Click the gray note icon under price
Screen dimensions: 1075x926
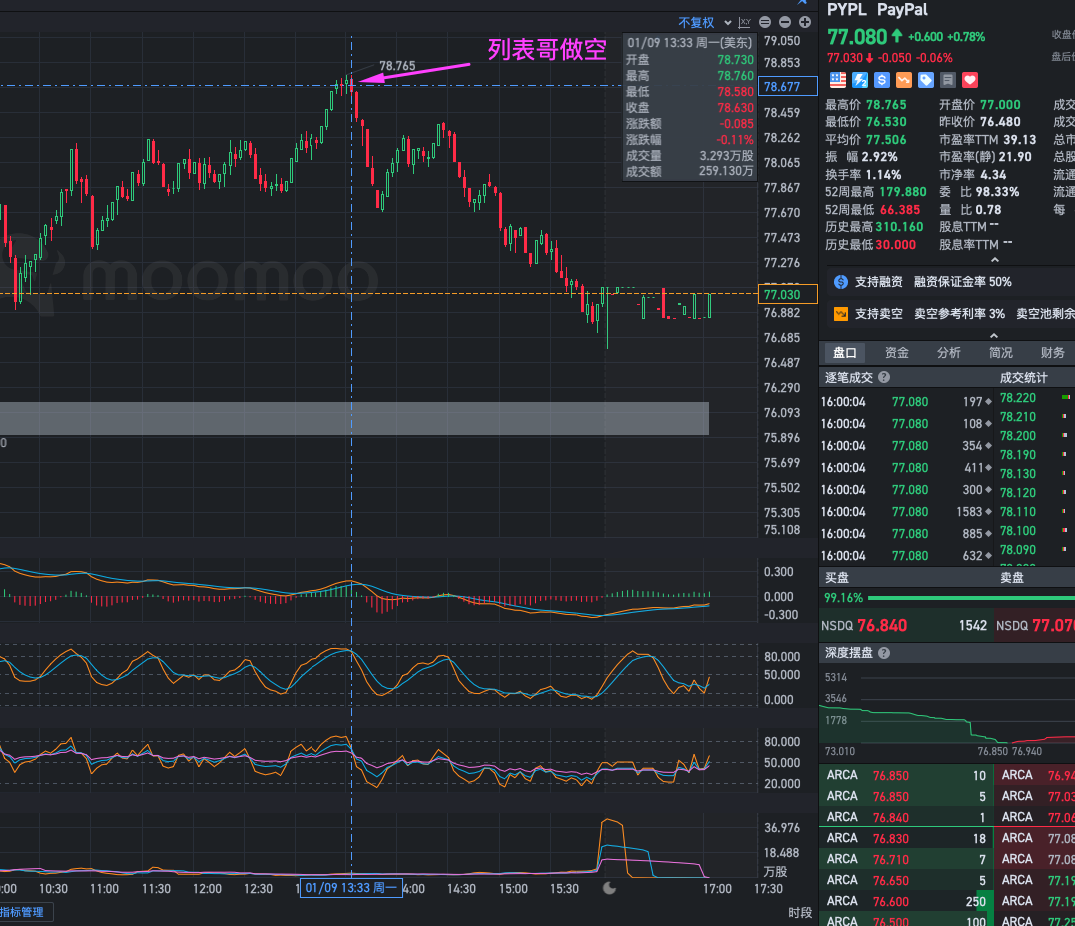click(947, 80)
